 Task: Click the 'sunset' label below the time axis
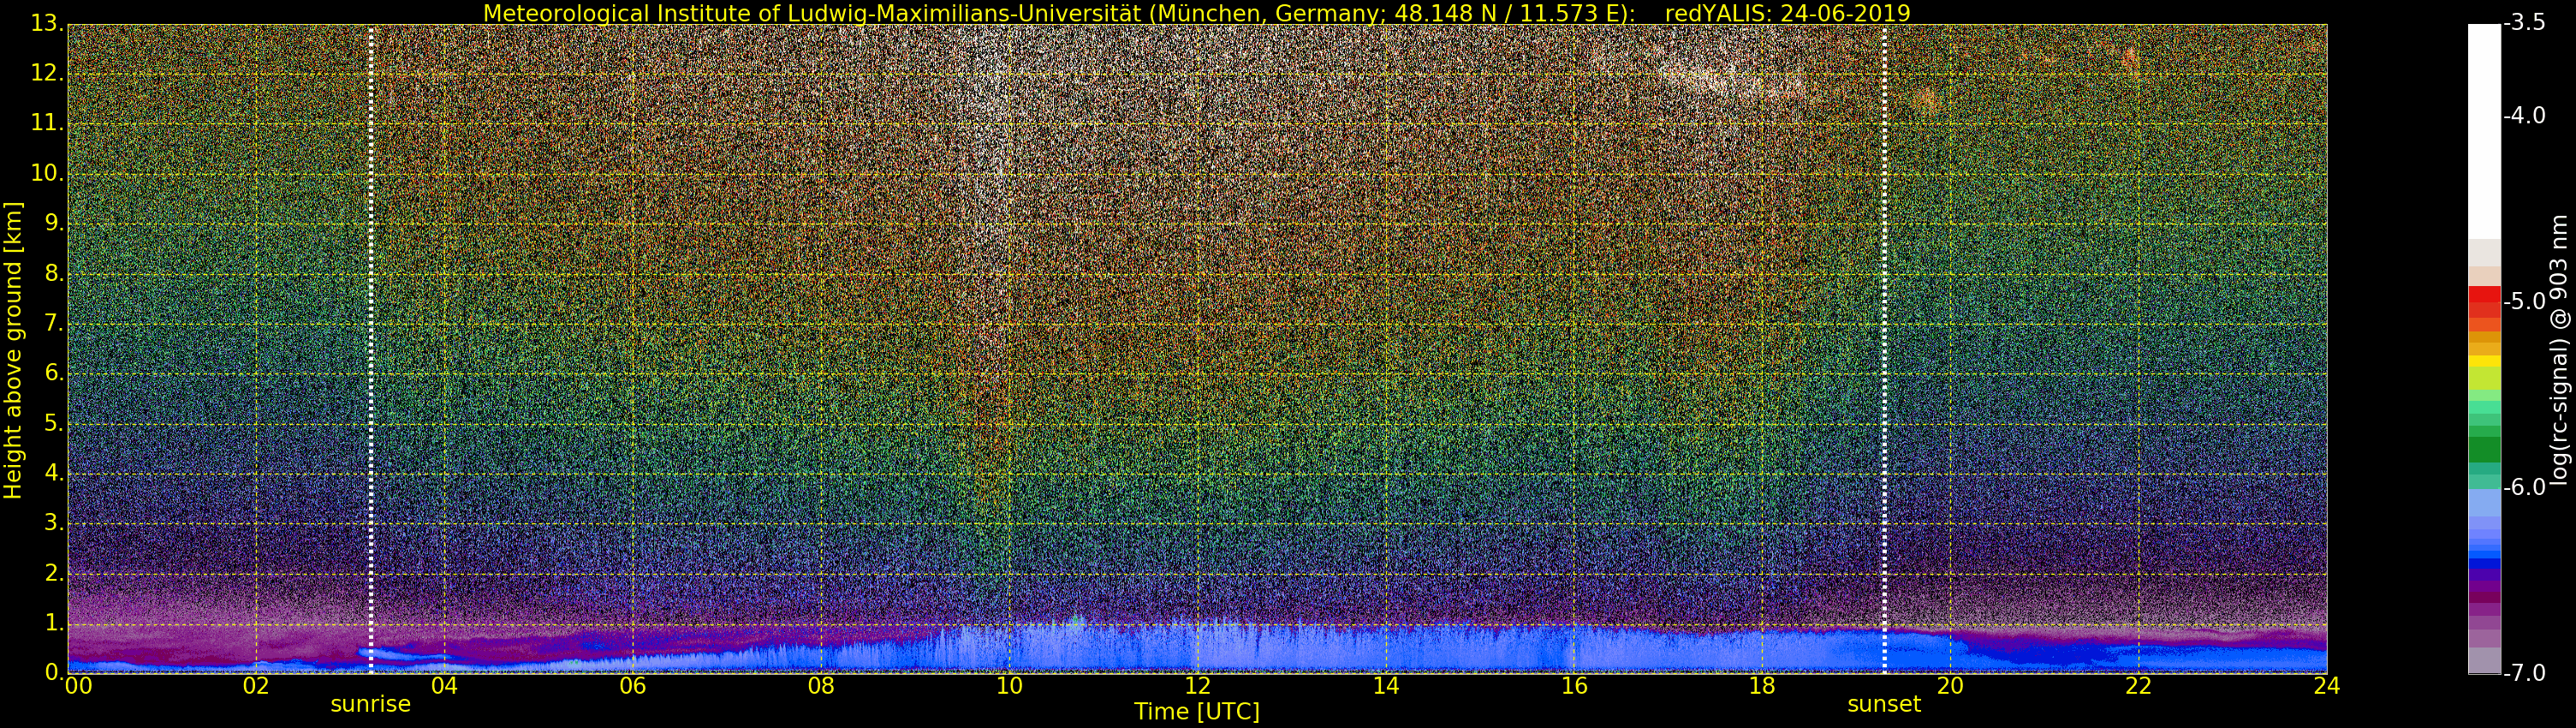1884,704
